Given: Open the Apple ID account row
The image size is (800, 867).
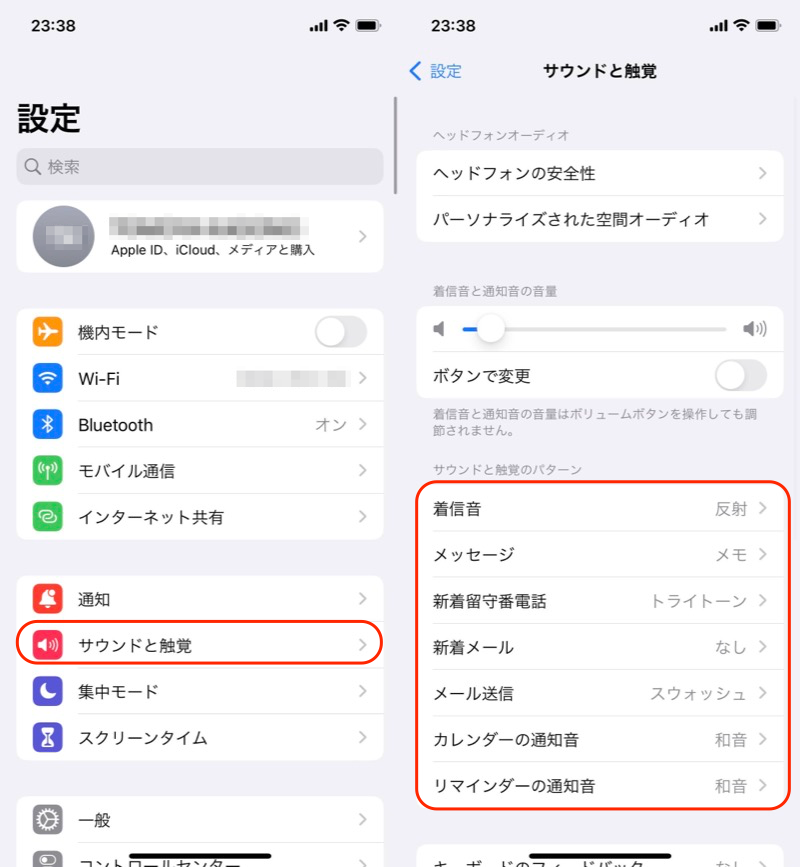Looking at the screenshot, I should coord(200,237).
